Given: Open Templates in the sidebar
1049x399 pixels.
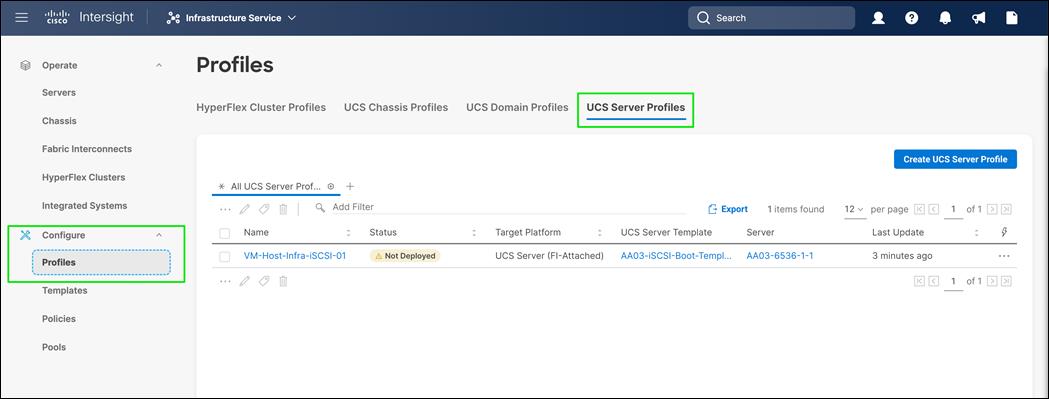Looking at the screenshot, I should tap(64, 291).
